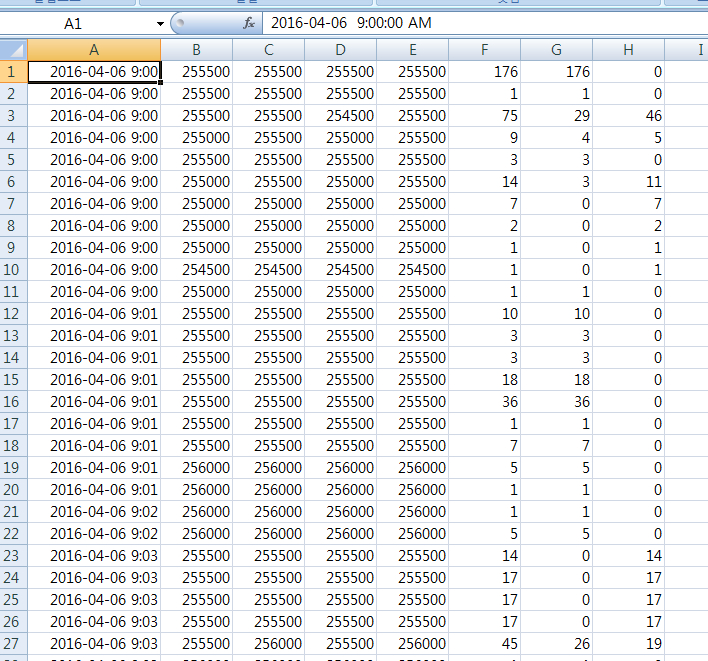708x661 pixels.
Task: Open the Name Box dropdown arrow
Action: (160, 23)
